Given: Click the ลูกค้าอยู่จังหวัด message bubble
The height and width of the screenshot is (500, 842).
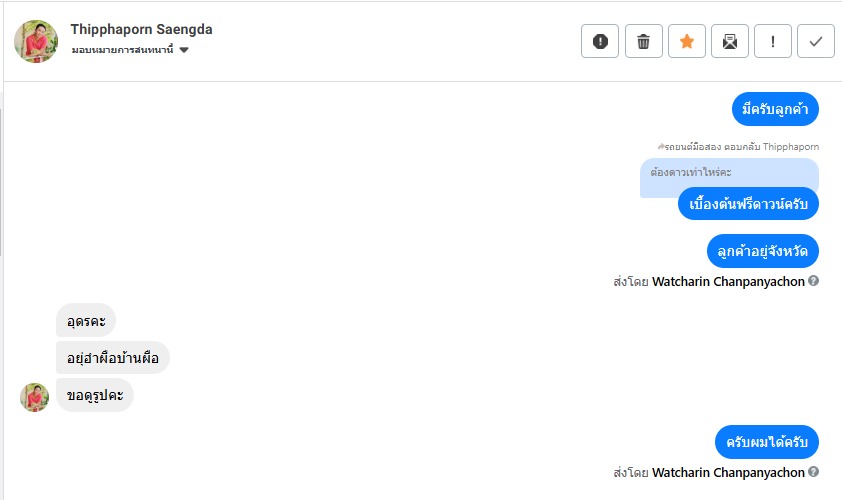Looking at the screenshot, I should click(x=762, y=250).
